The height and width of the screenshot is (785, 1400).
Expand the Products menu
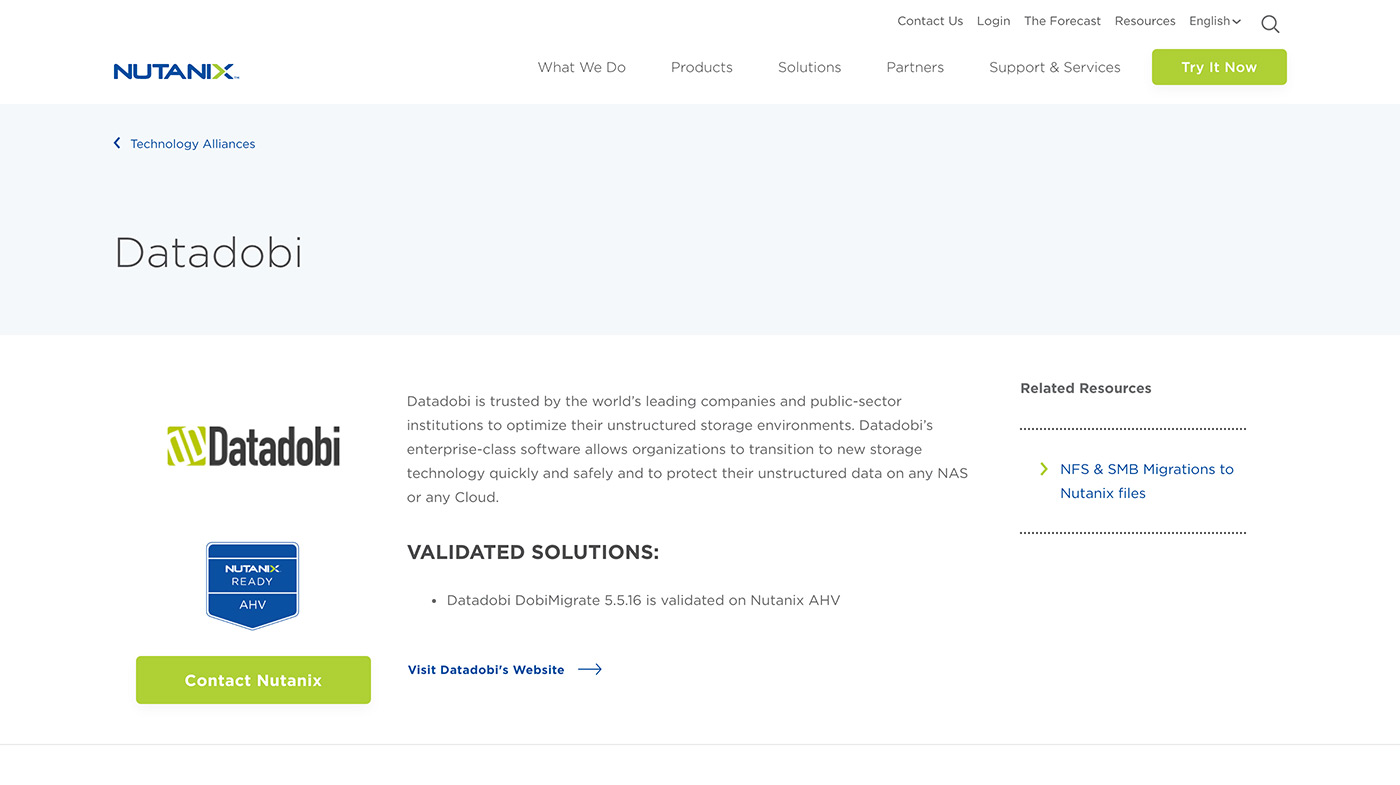701,67
